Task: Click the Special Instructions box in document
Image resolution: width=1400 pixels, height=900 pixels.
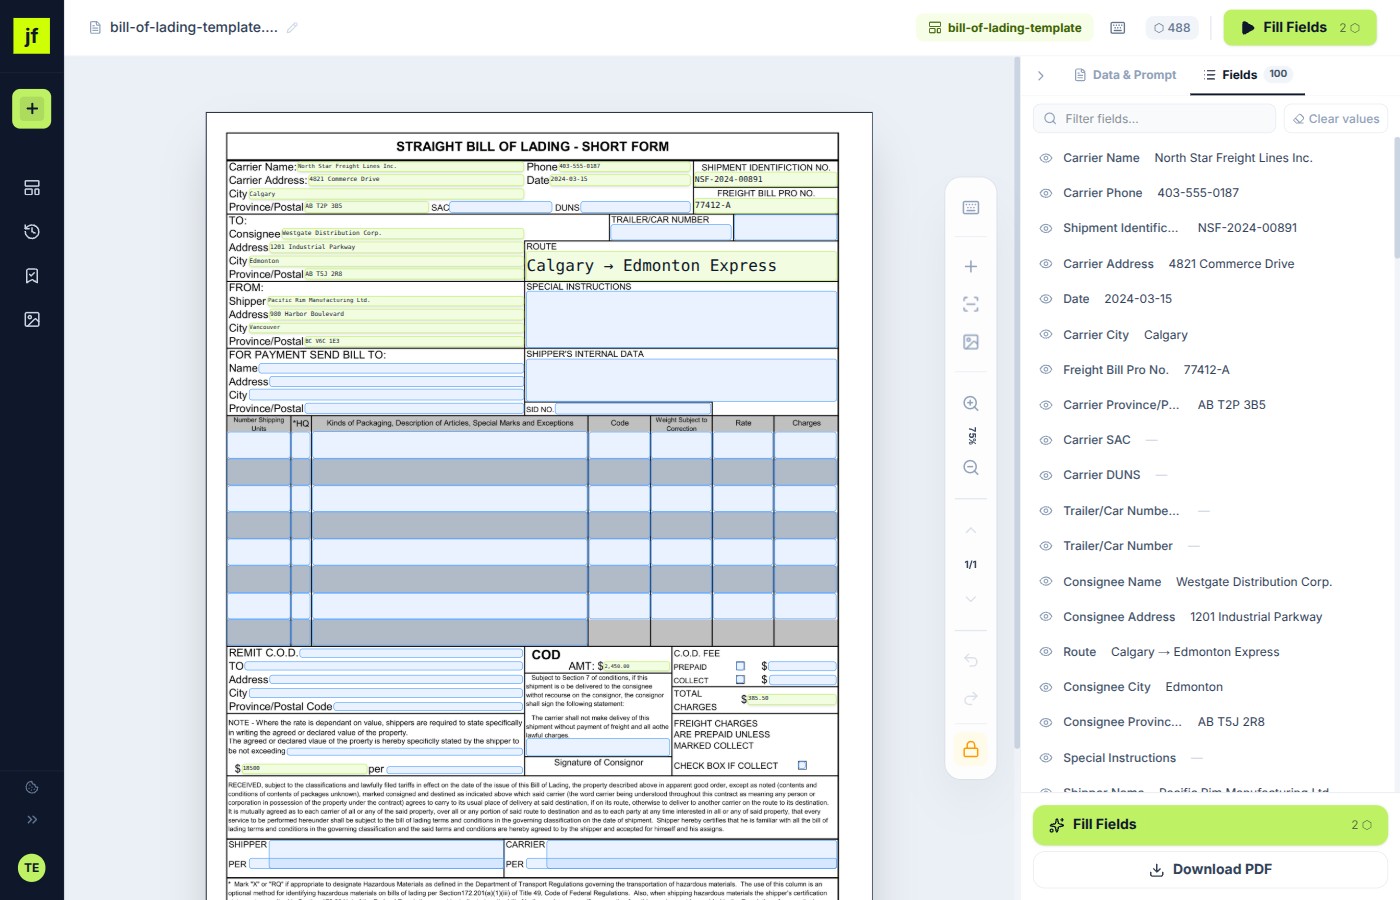Action: (681, 319)
